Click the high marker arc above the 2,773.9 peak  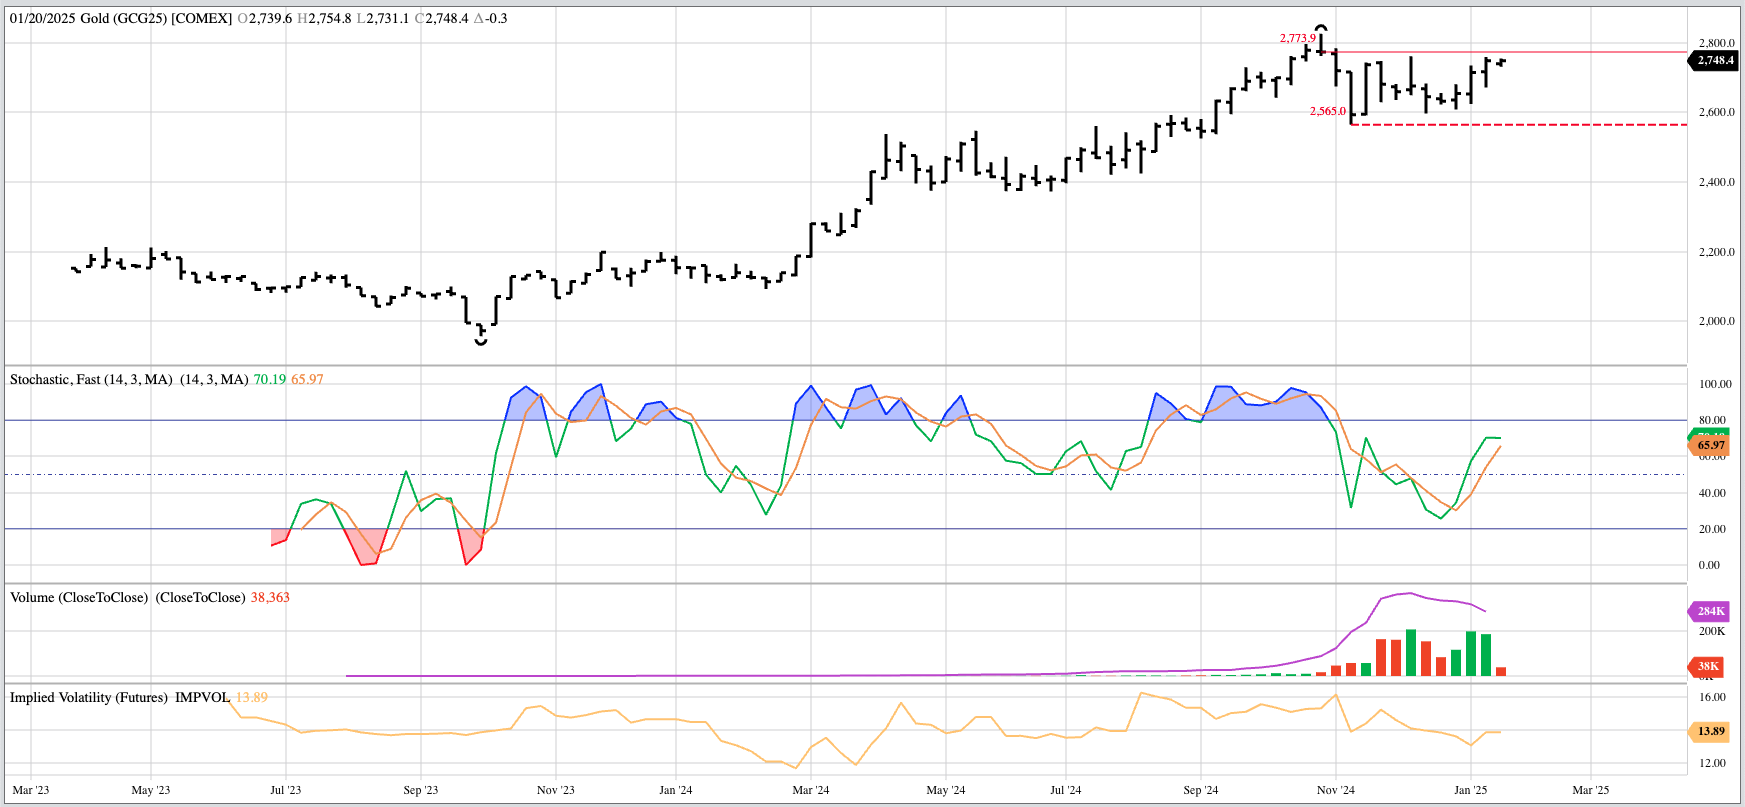[x=1321, y=28]
